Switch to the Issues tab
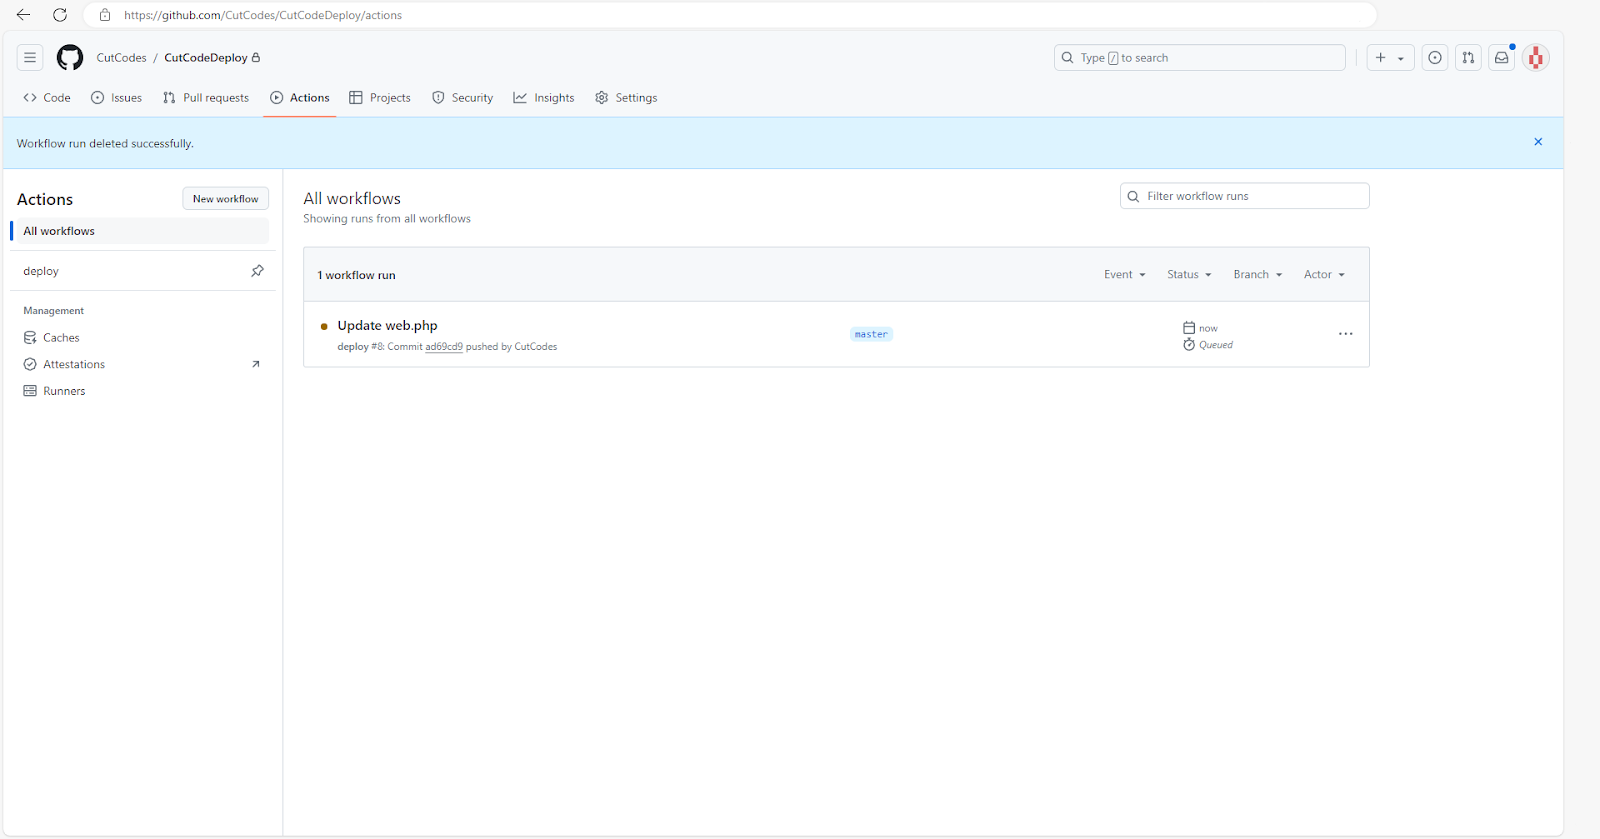The height and width of the screenshot is (839, 1600). 117,98
